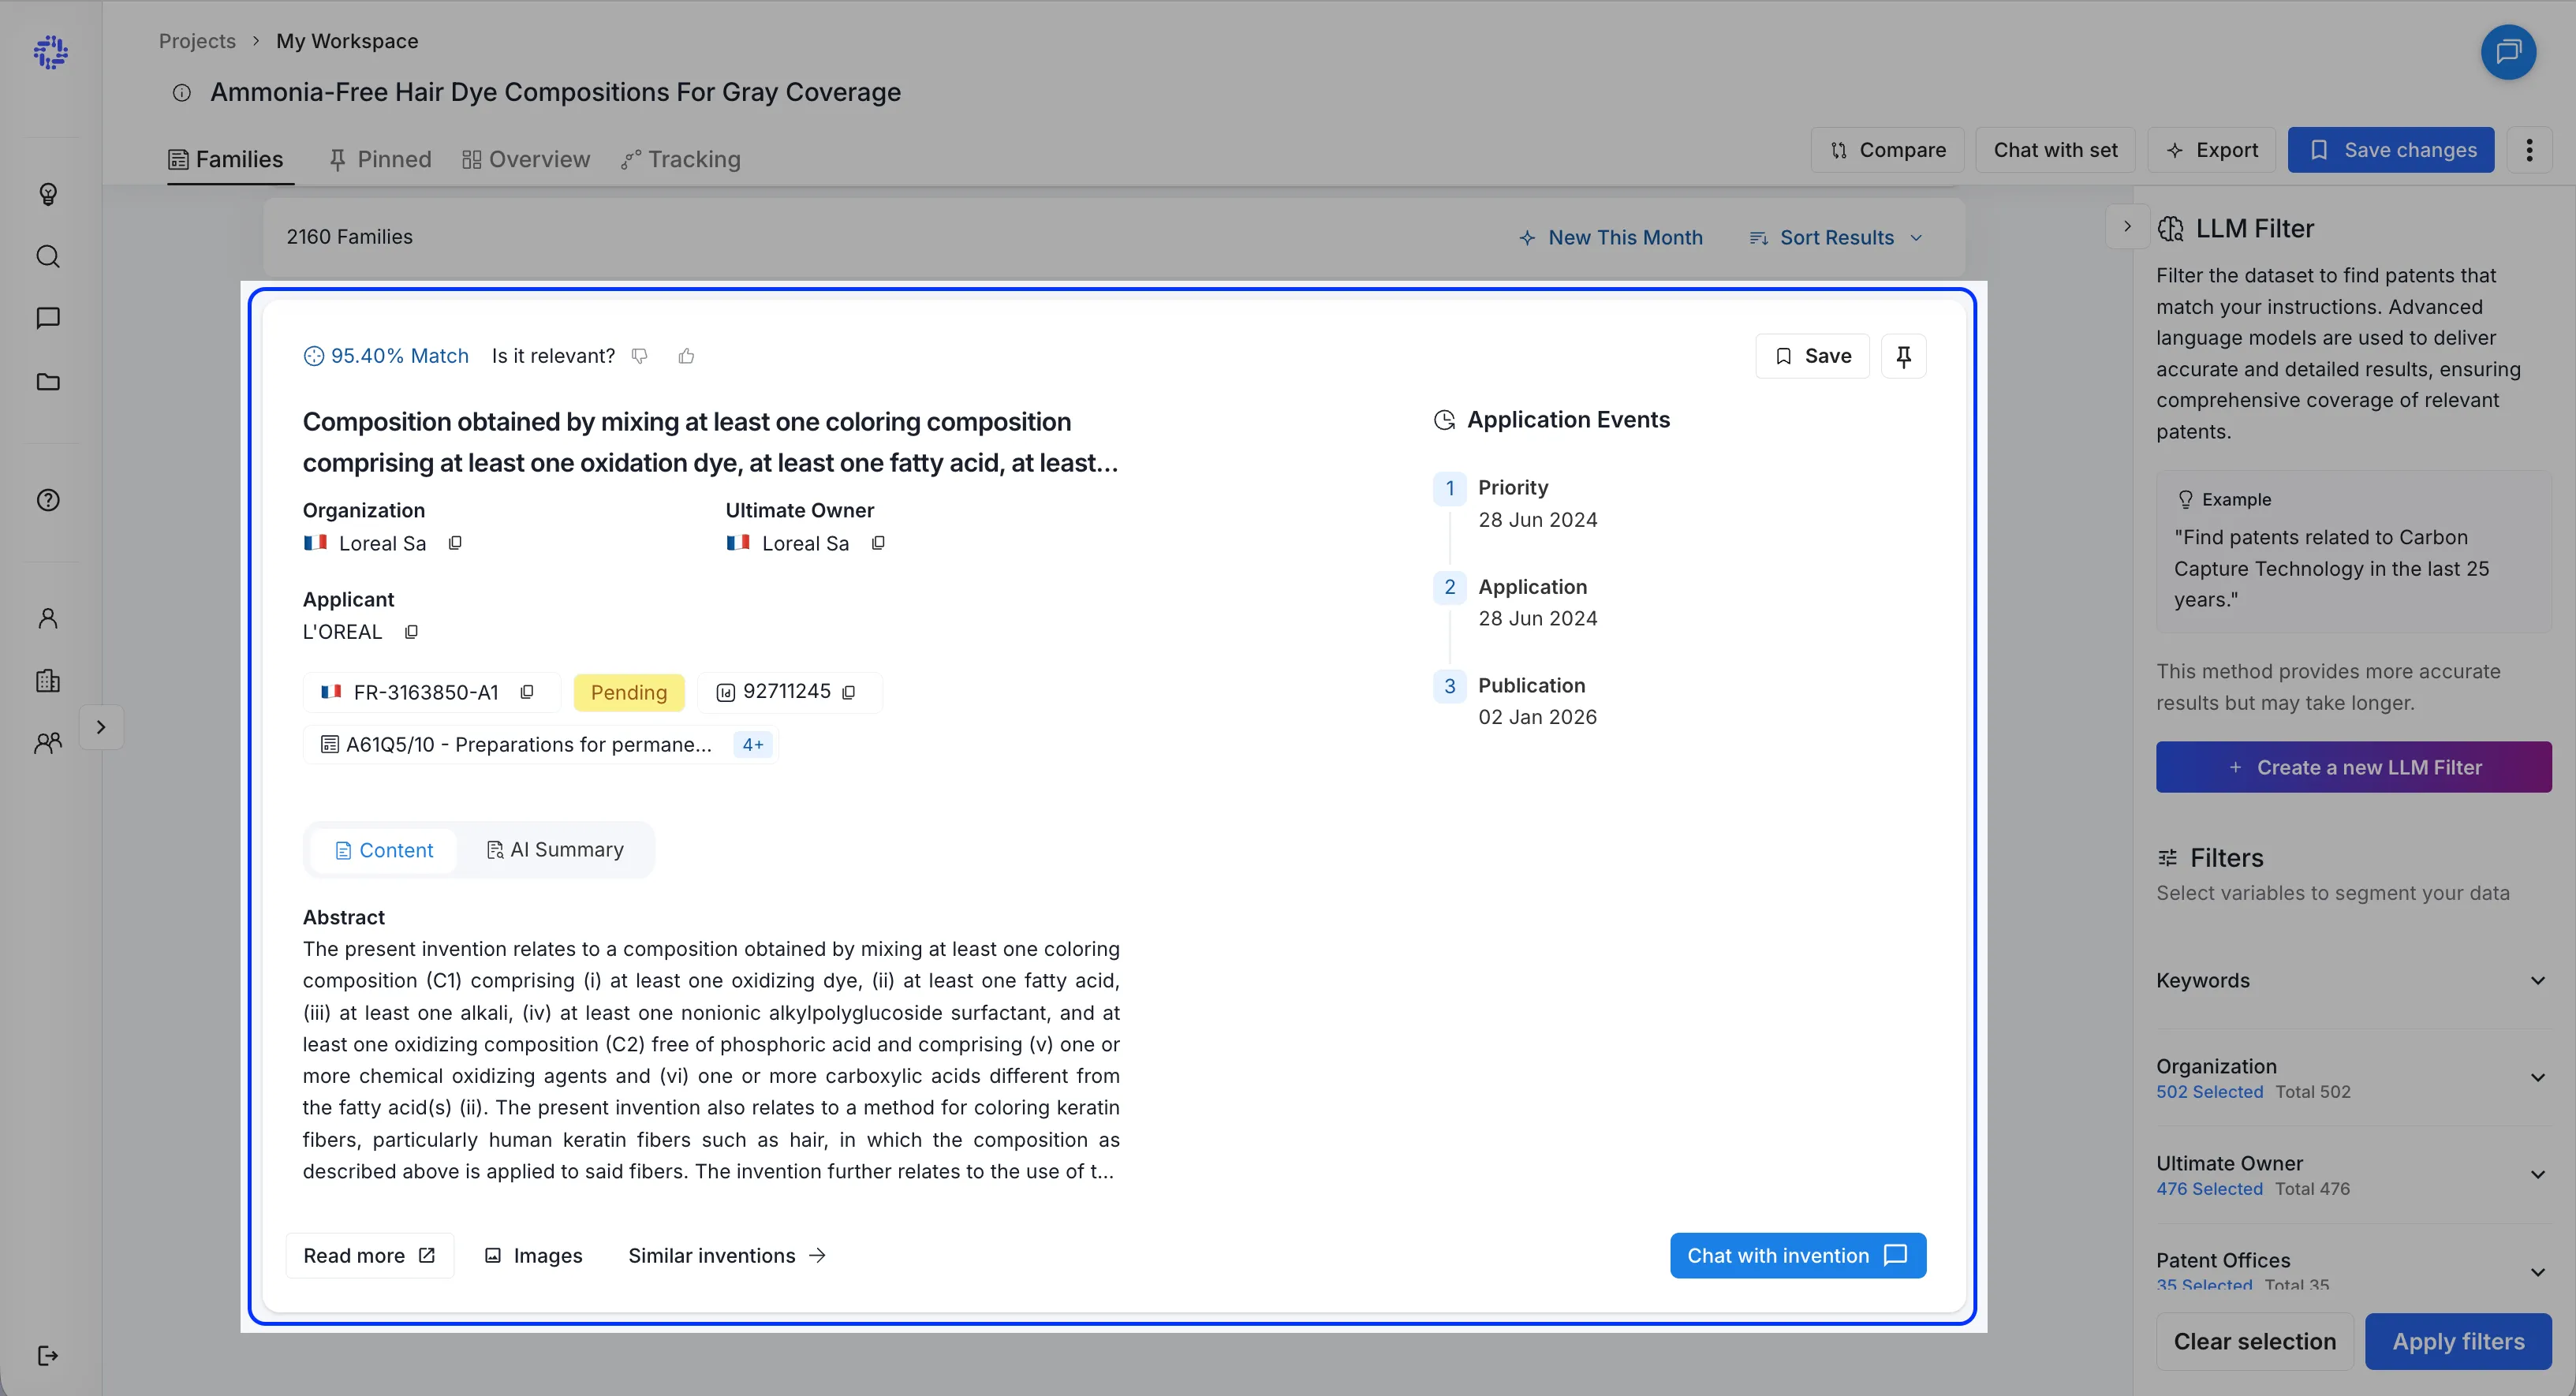This screenshot has width=2576, height=1396.
Task: Mark result as not relevant with thumbs down
Action: (640, 356)
